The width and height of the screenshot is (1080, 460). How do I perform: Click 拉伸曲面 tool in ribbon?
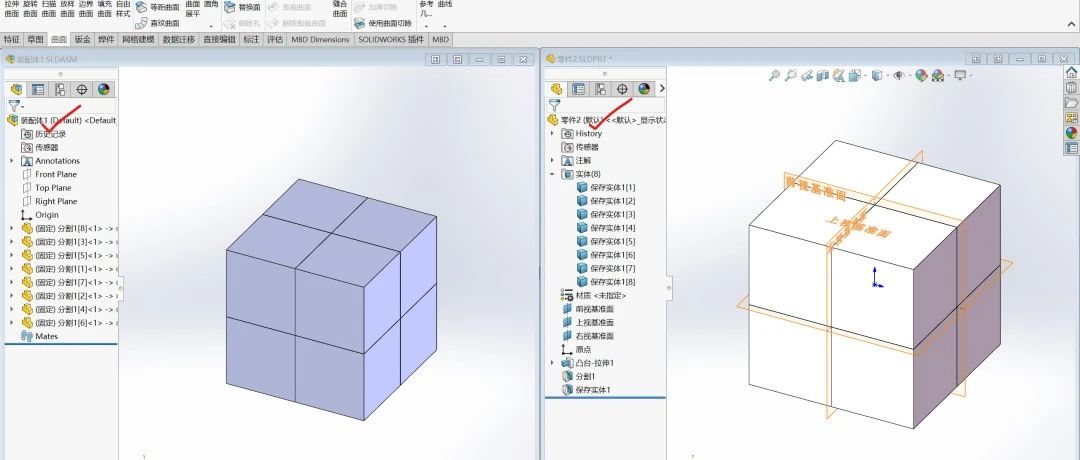tap(12, 8)
